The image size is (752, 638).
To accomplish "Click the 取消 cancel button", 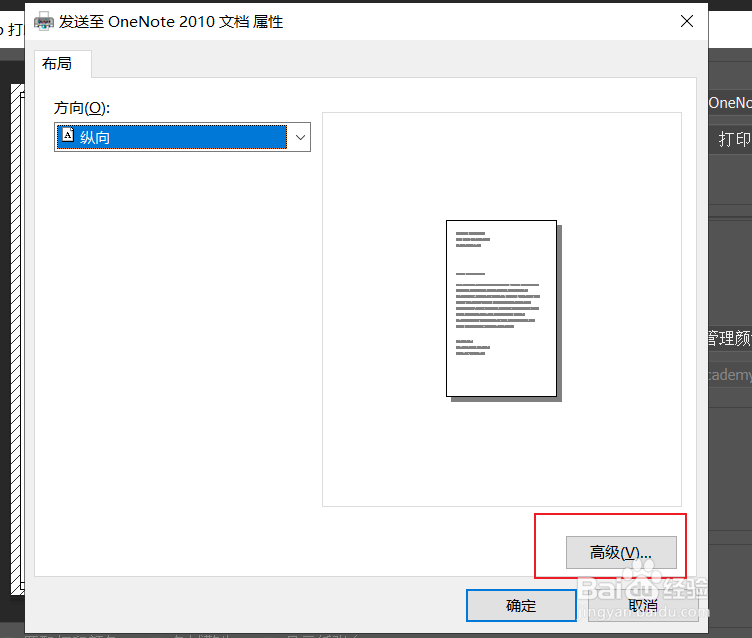I will [643, 605].
